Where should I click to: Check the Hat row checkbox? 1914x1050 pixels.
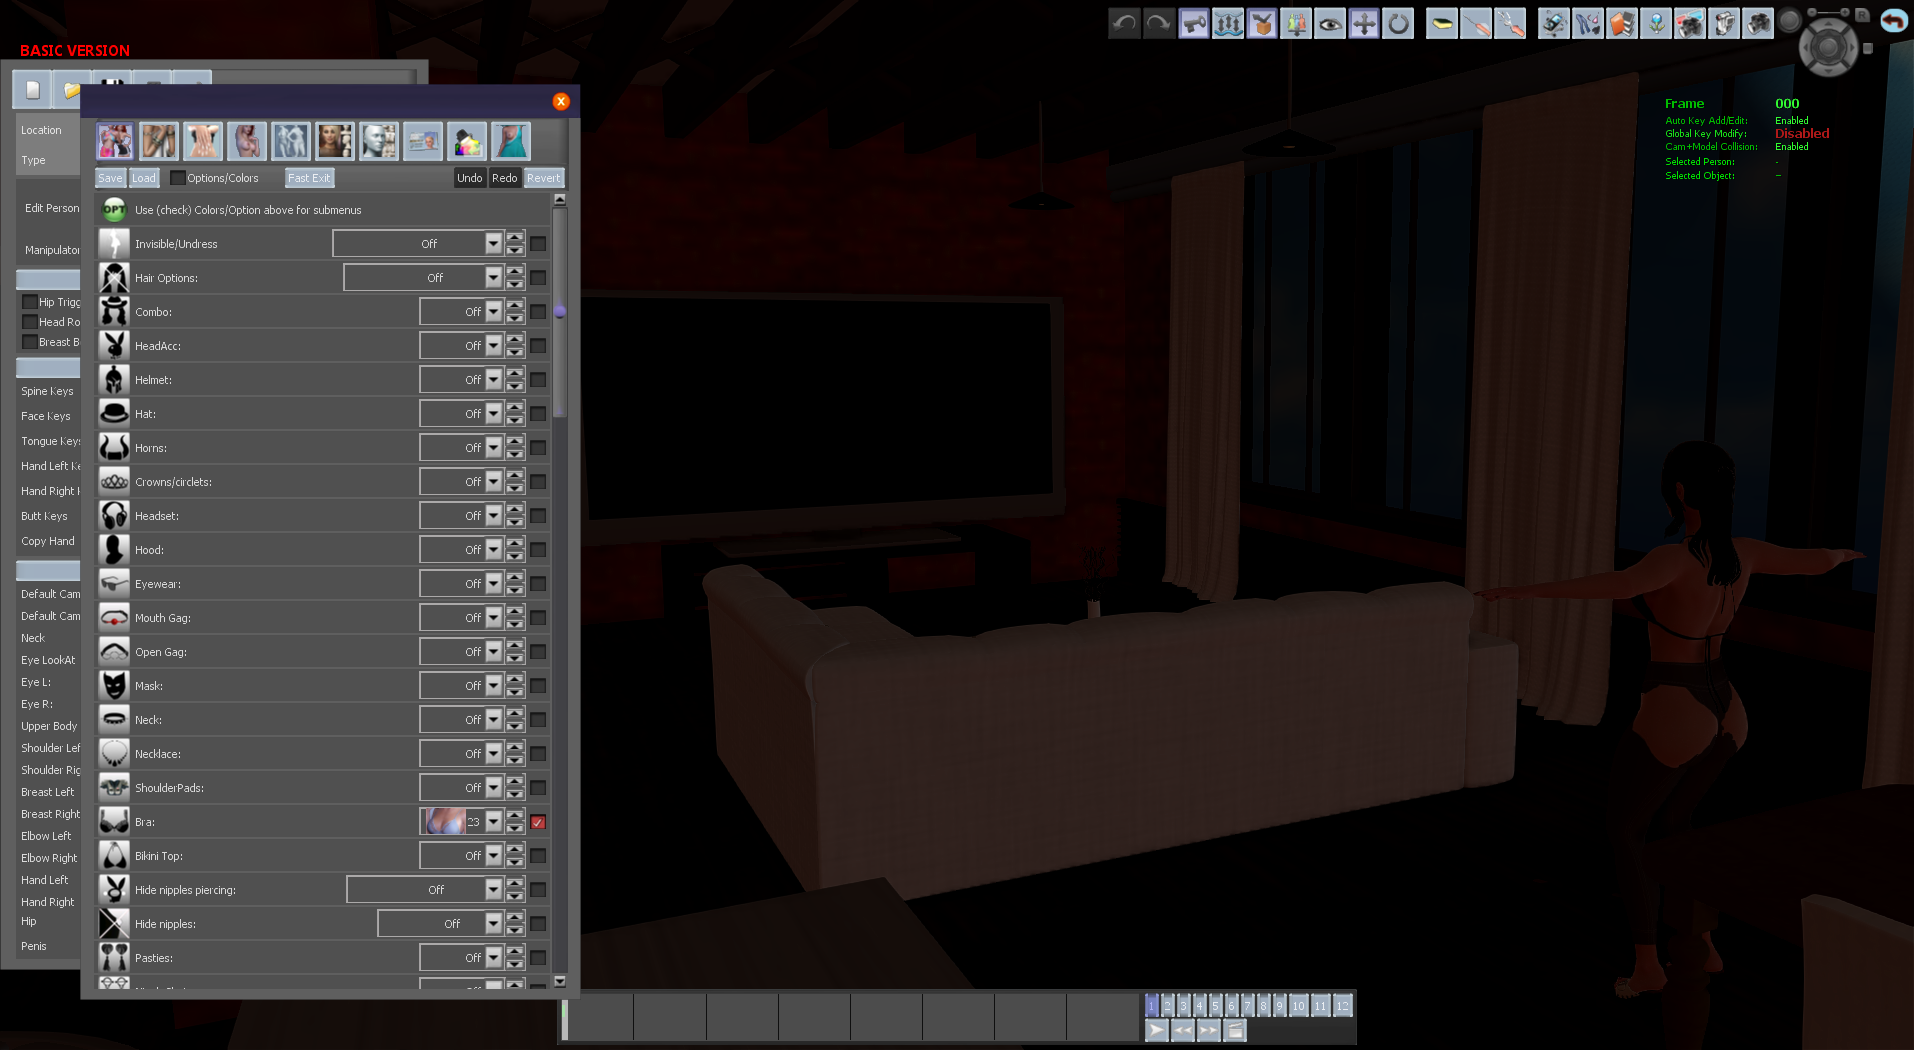tap(538, 414)
